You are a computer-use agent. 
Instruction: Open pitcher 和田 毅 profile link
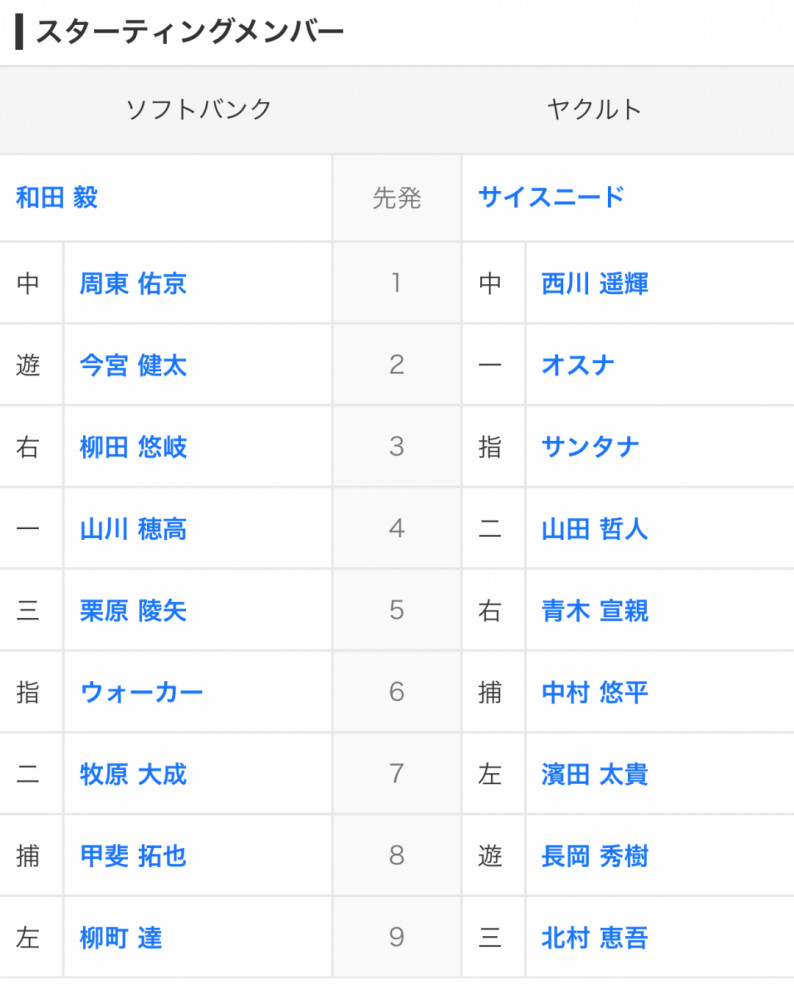pos(57,197)
